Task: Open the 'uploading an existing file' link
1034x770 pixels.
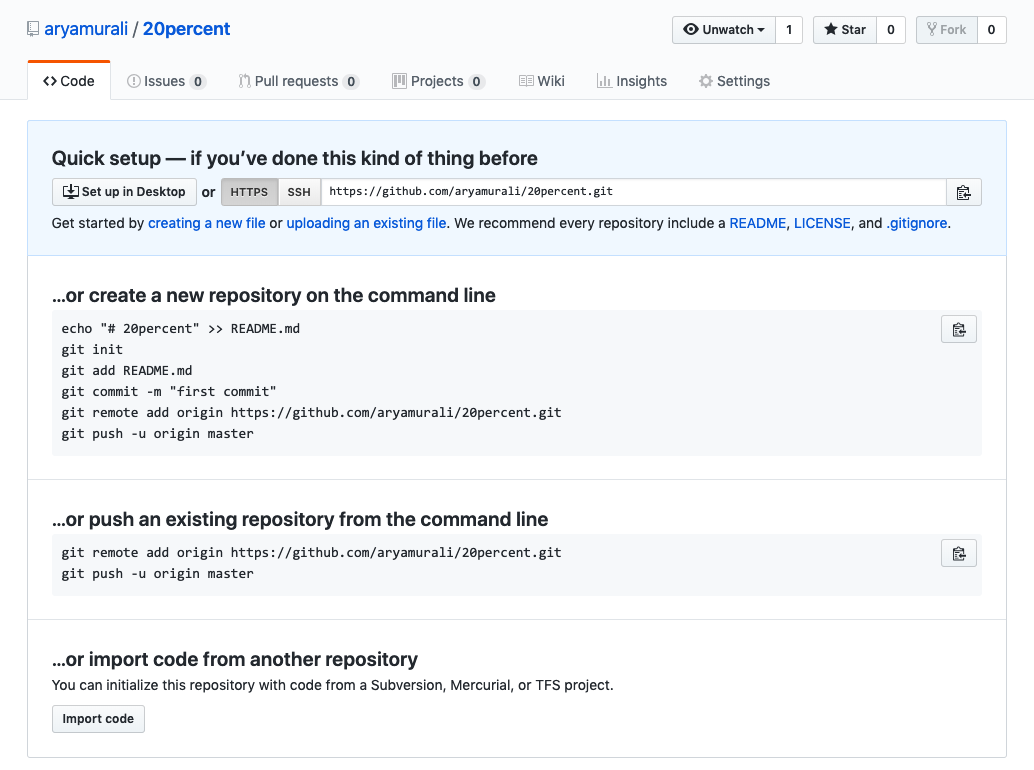Action: pos(366,223)
